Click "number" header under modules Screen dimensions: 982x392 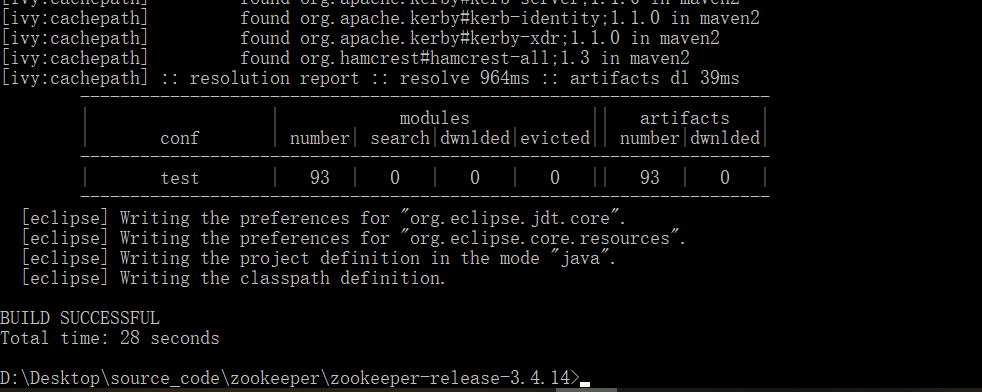319,138
